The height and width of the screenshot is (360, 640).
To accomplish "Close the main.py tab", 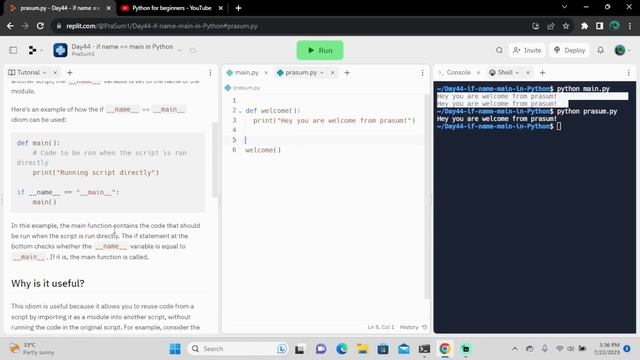I will coord(266,73).
